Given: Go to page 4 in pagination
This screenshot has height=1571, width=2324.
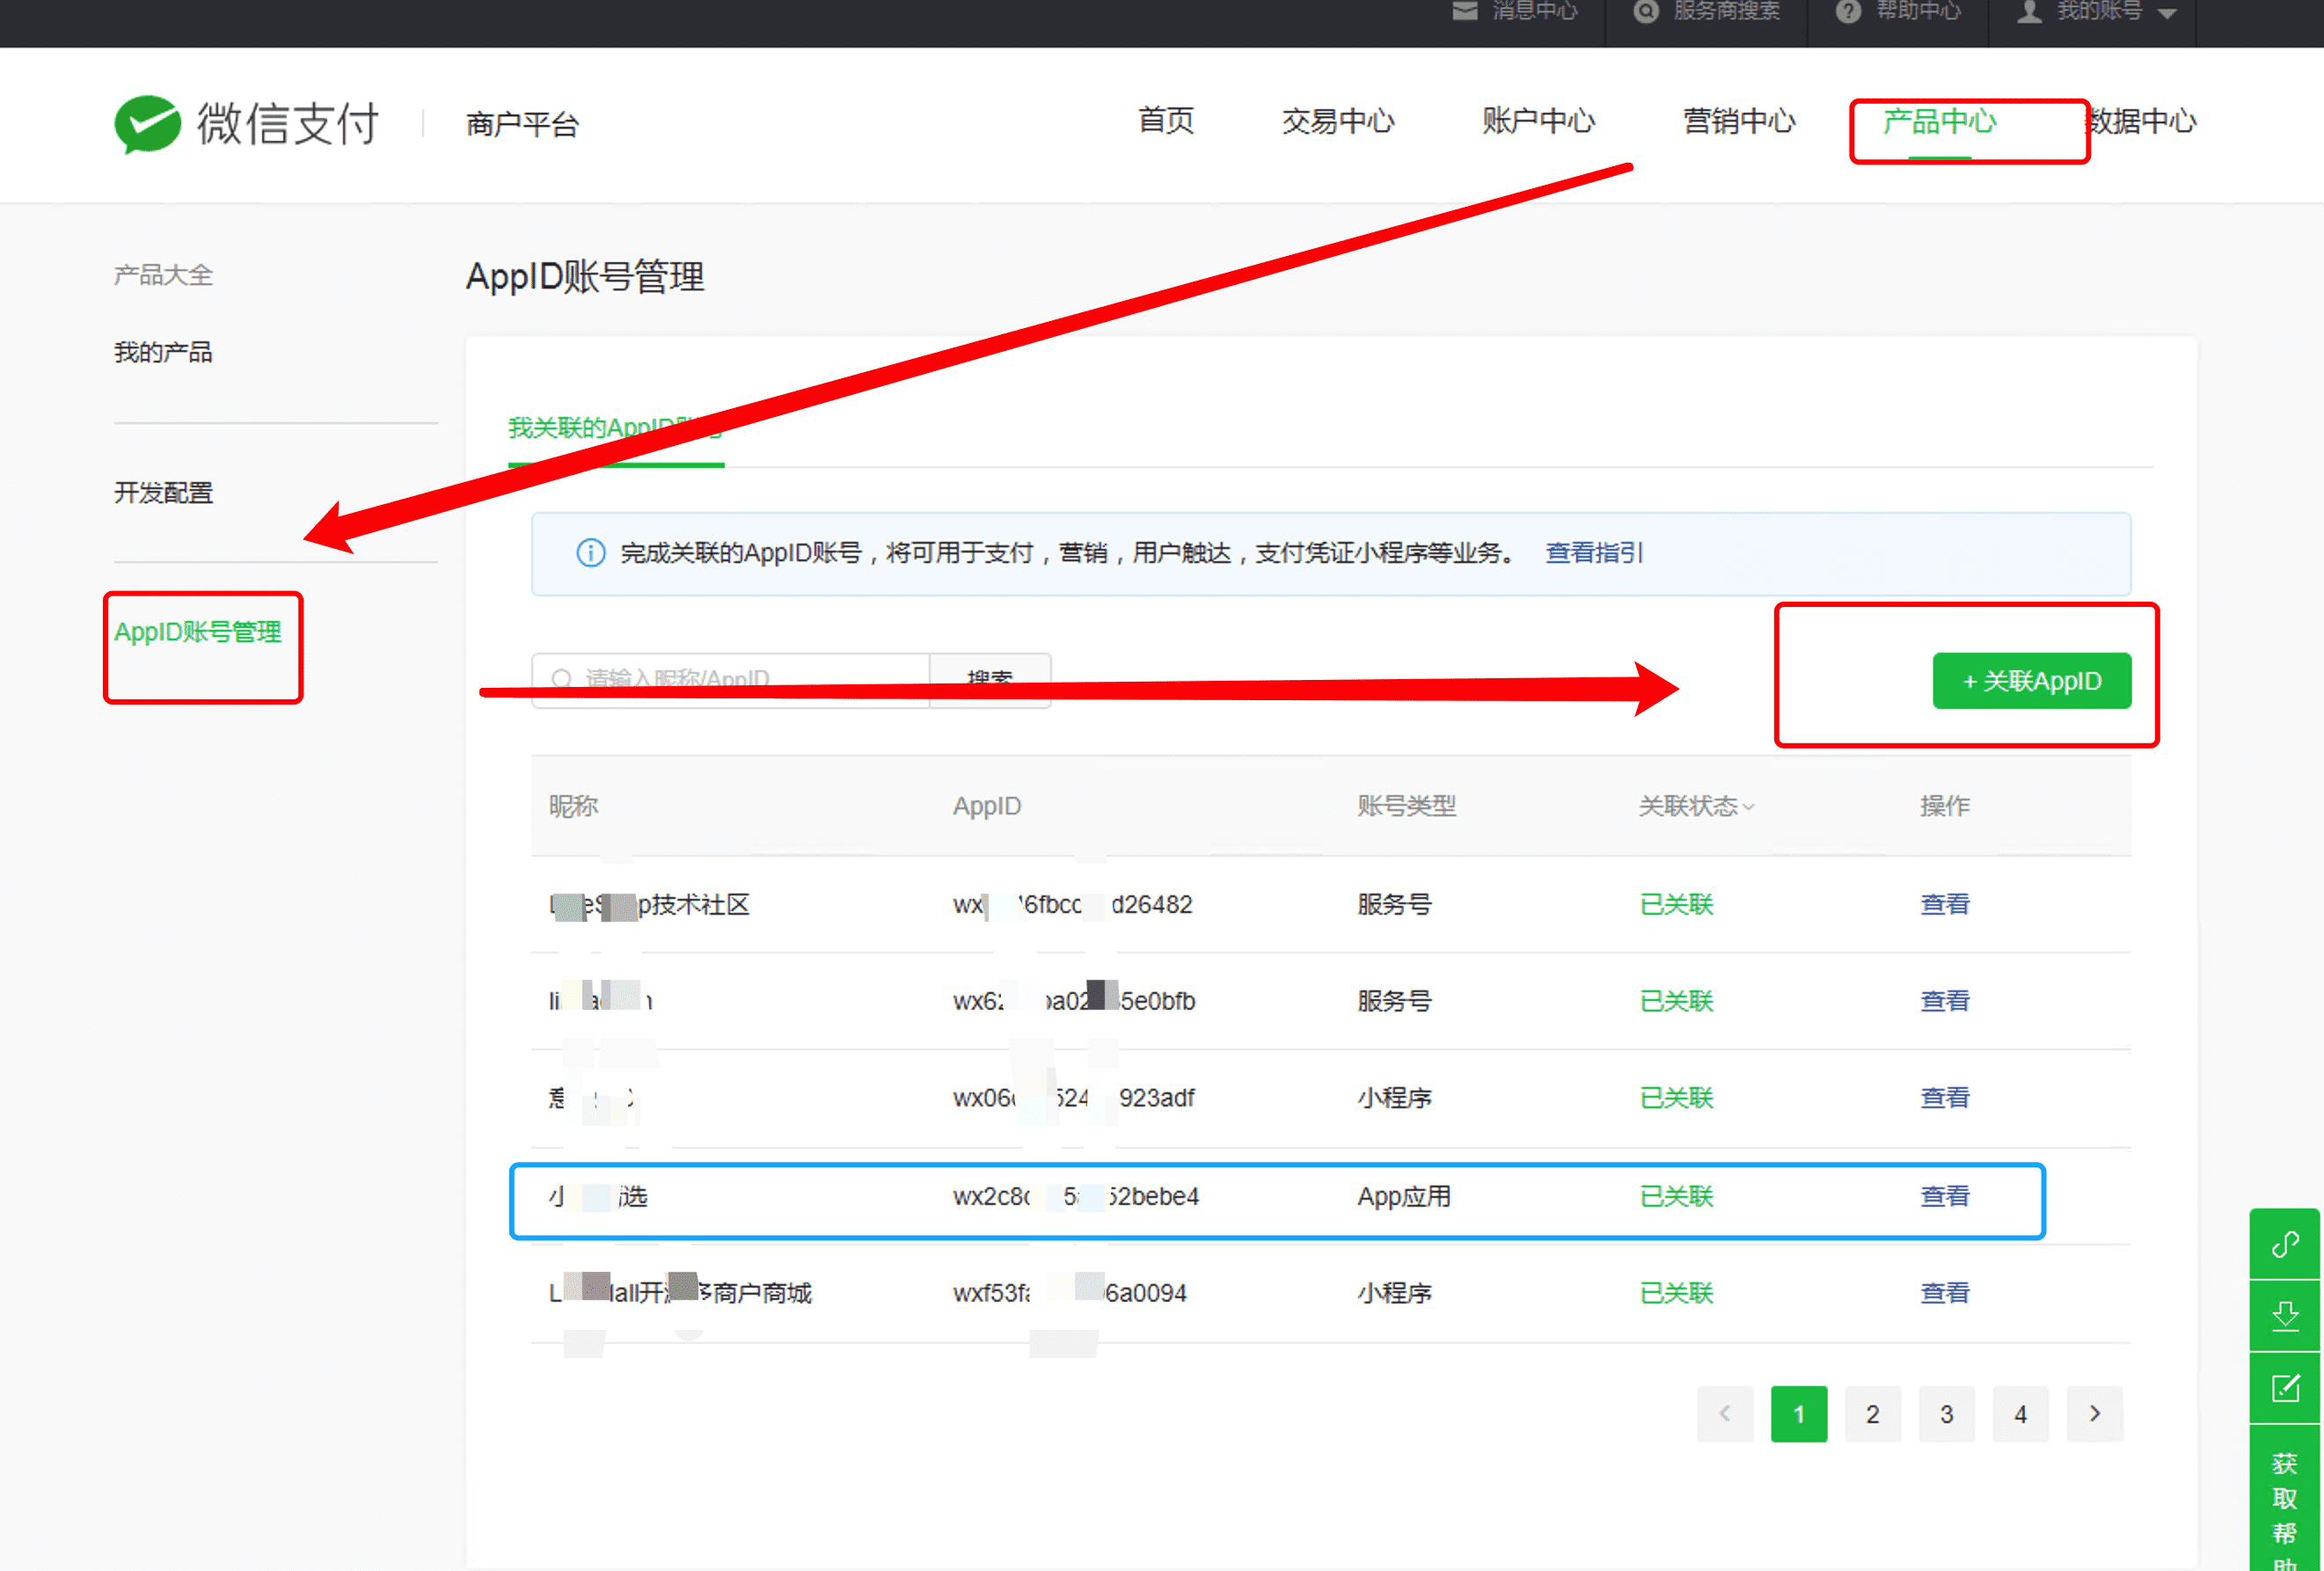Looking at the screenshot, I should click(2021, 1414).
